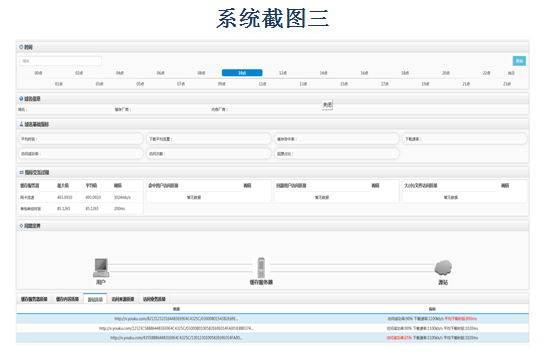Click the source site cloud icon
Screen dimensions: 544x361
click(x=443, y=268)
